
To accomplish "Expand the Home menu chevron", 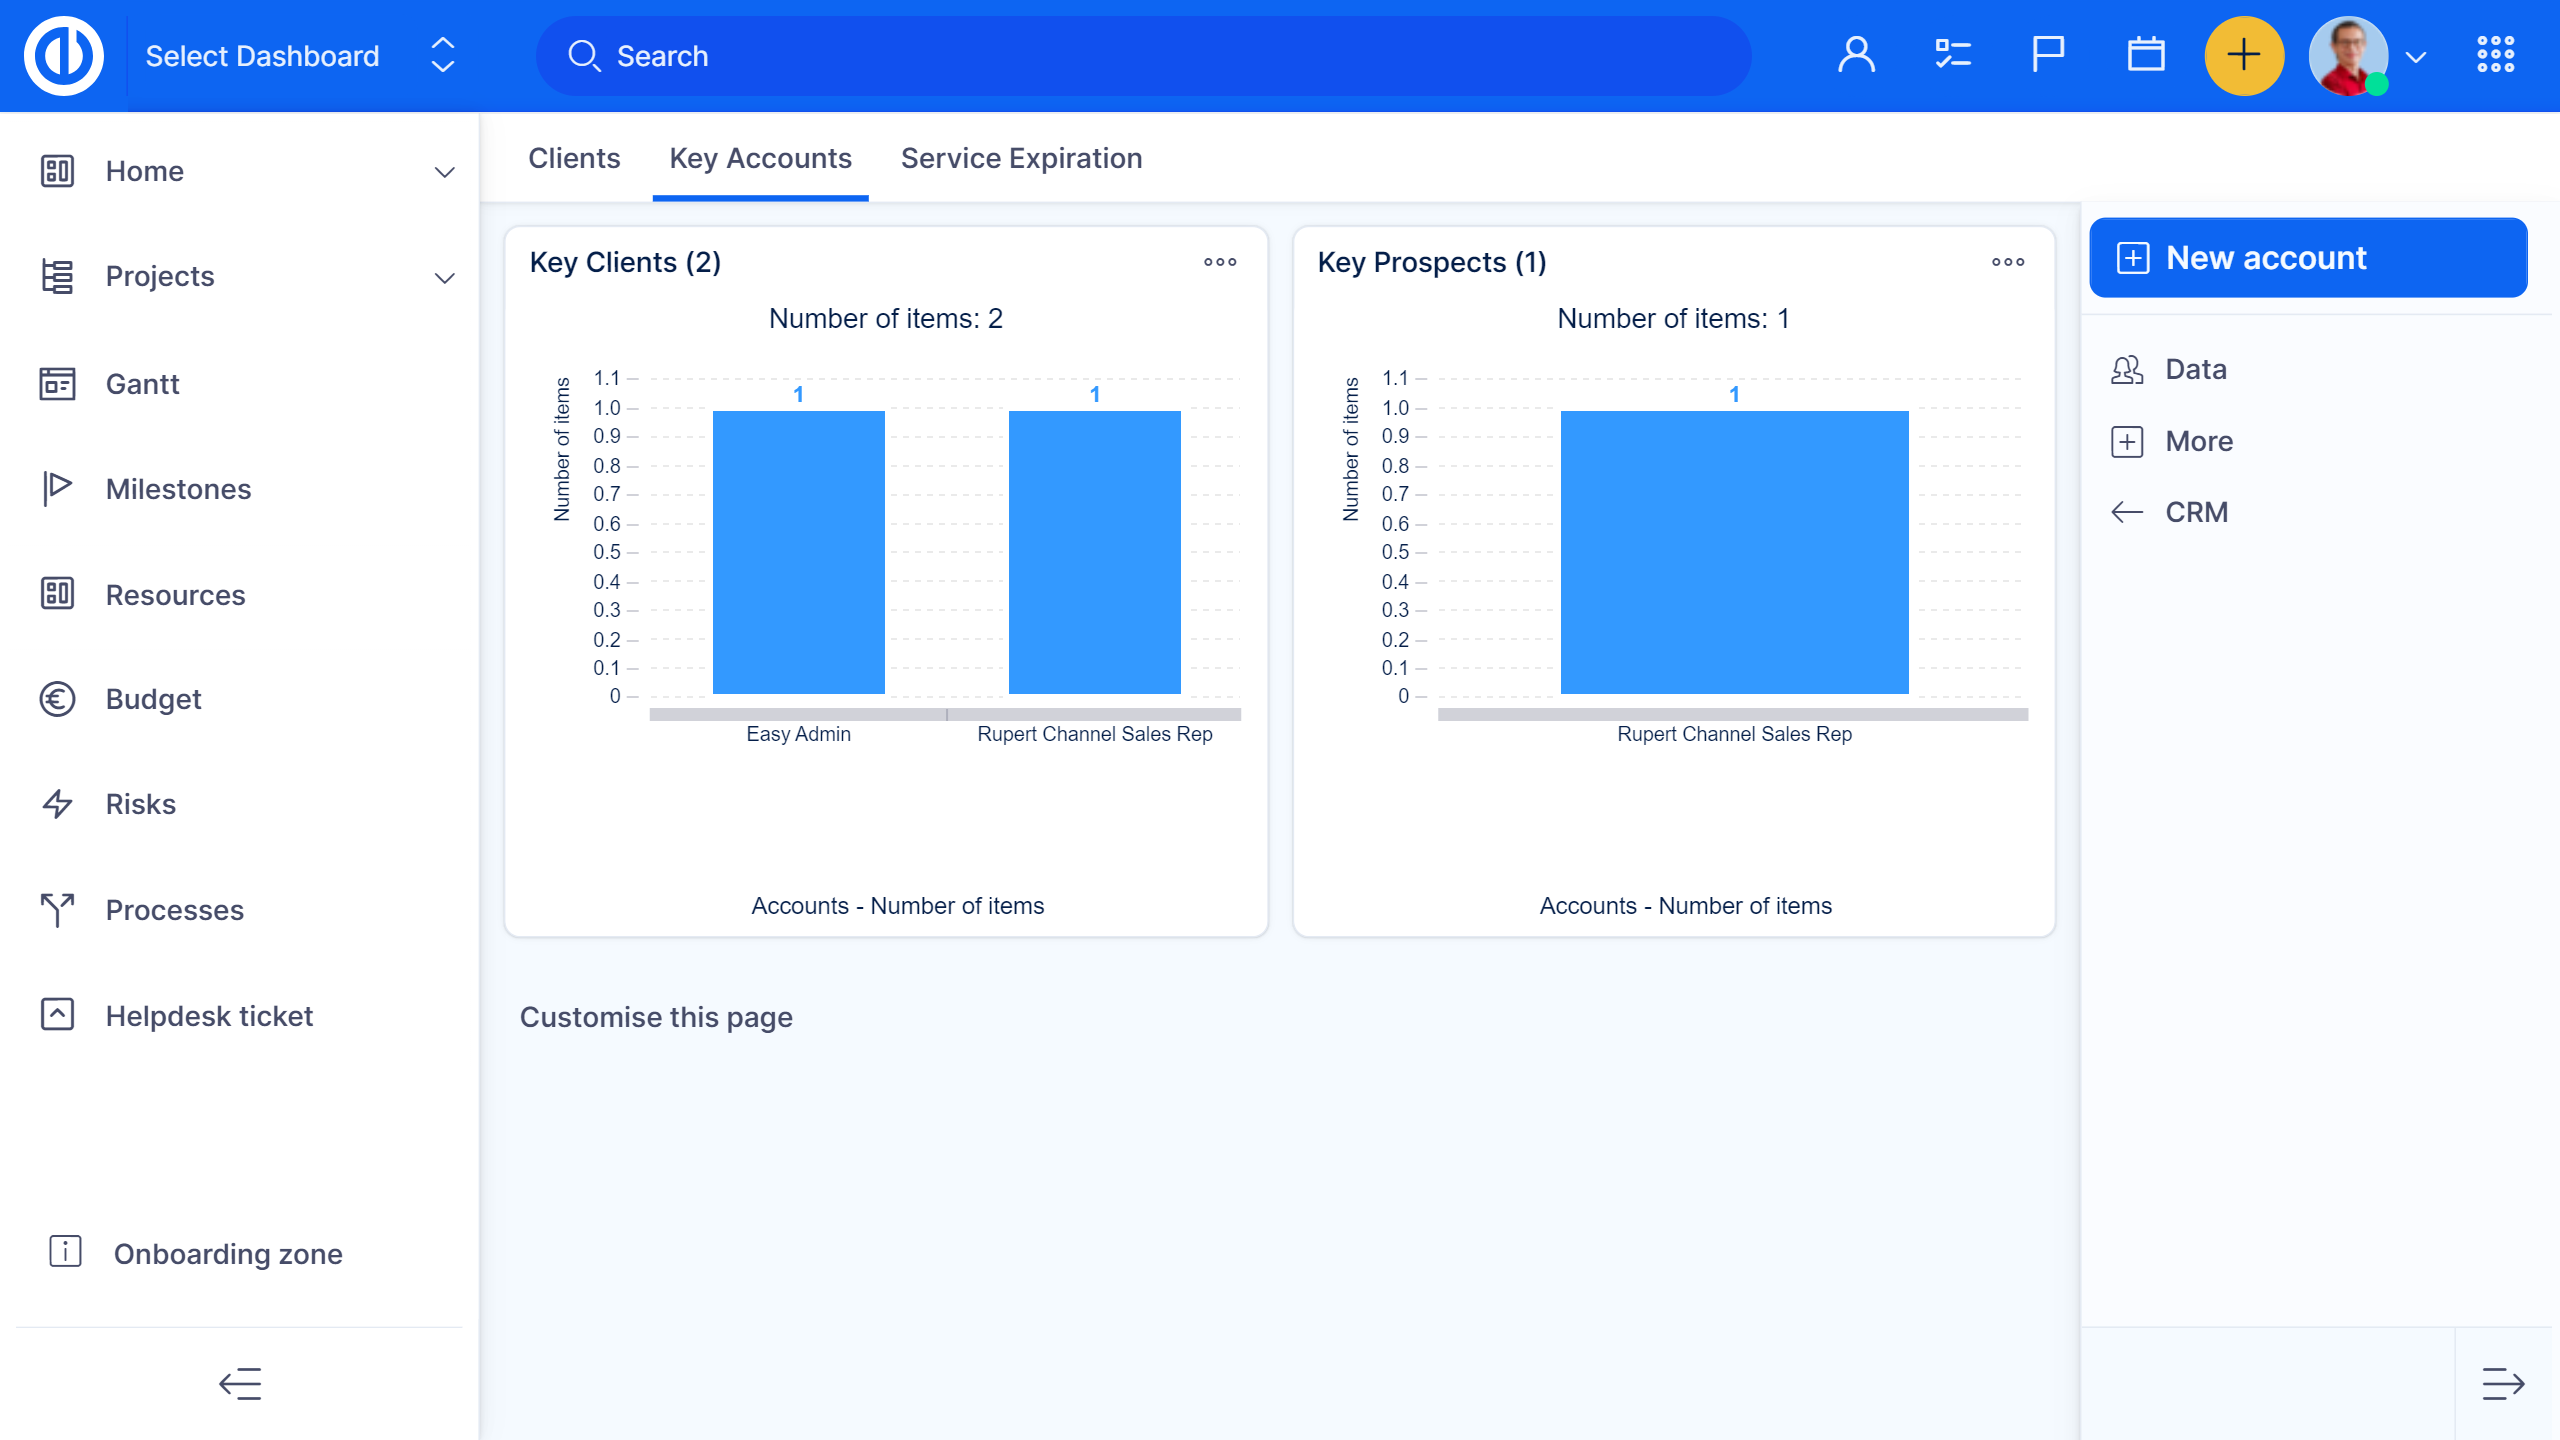I will click(x=444, y=172).
